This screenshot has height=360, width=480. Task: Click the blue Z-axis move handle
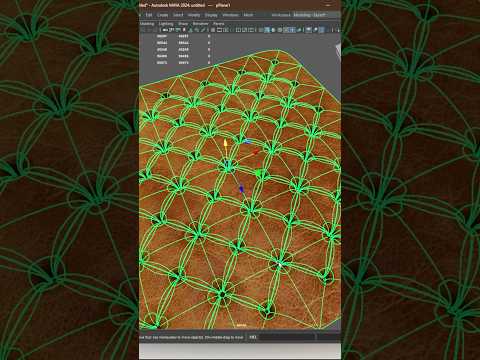pyautogui.click(x=242, y=189)
